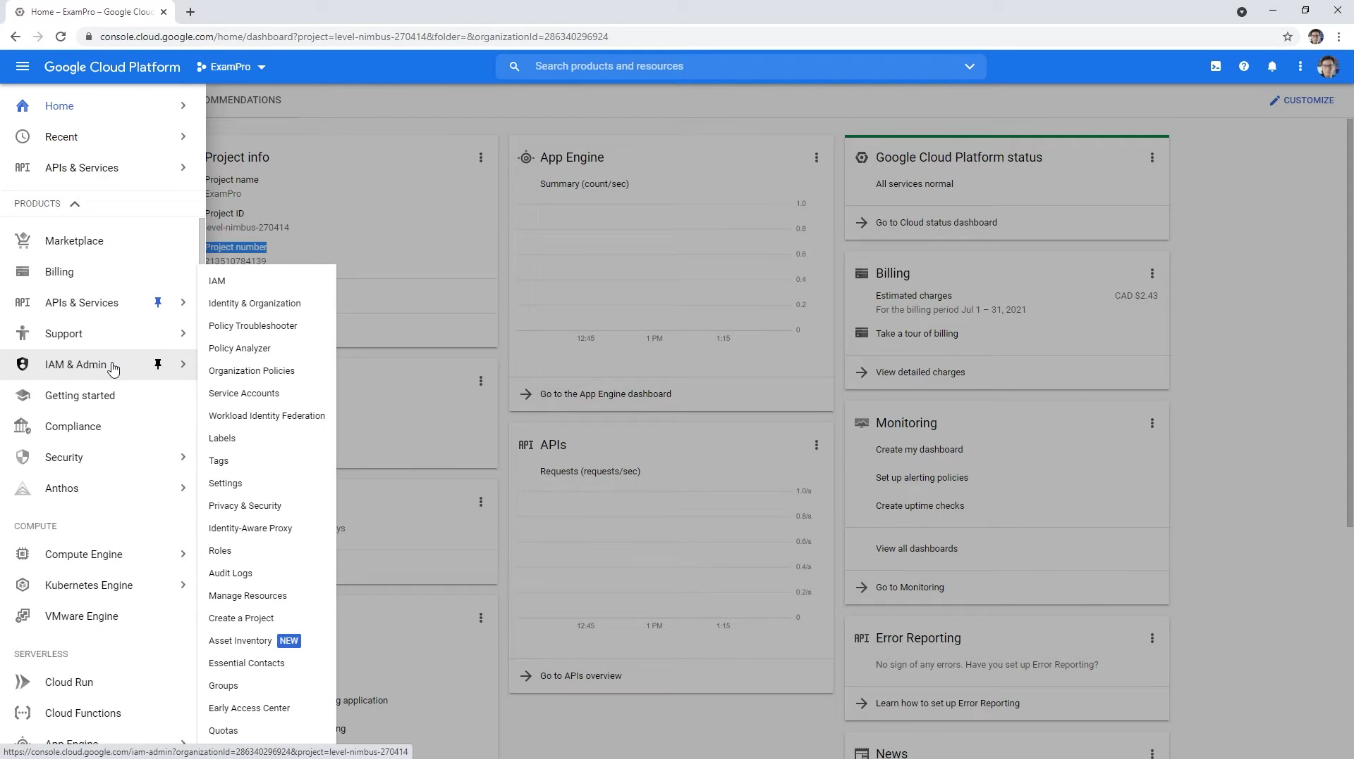Image resolution: width=1354 pixels, height=759 pixels.
Task: Activate Cloud Shell icon in header
Action: pos(1215,67)
